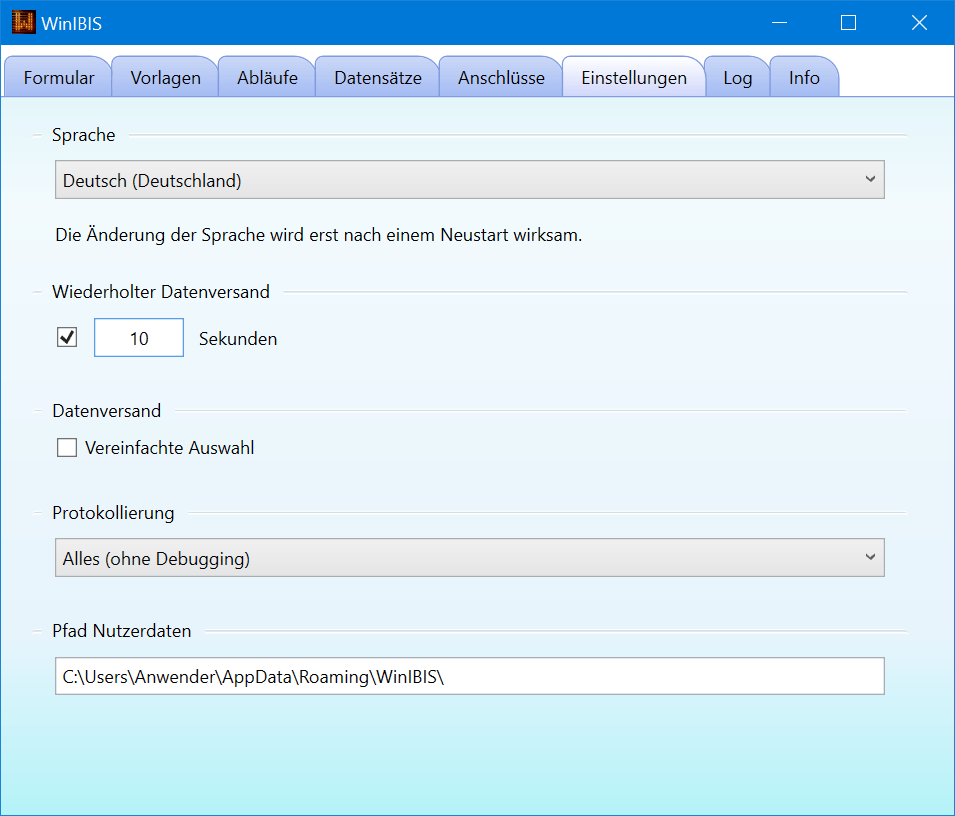Go to the Abläufe tab
Screen dimensions: 955x816
tap(267, 77)
